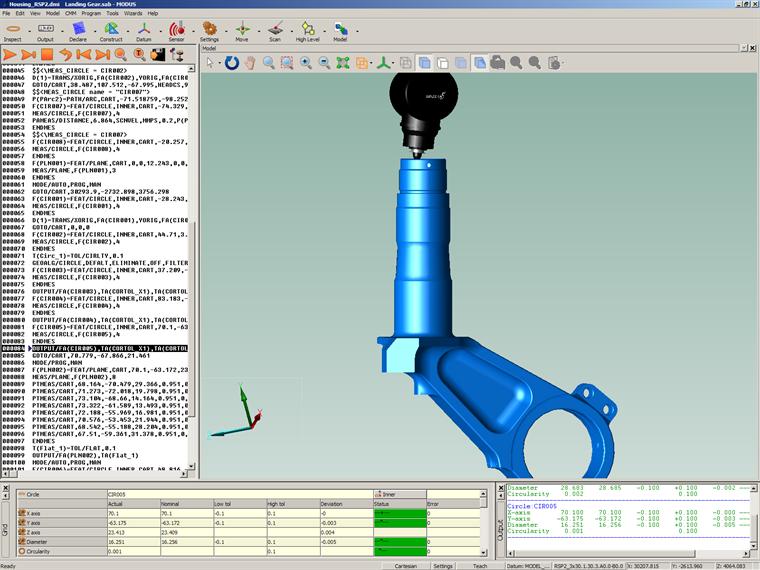The width and height of the screenshot is (760, 570).
Task: Click the green datum axes icon in Model toolbar
Action: (383, 63)
